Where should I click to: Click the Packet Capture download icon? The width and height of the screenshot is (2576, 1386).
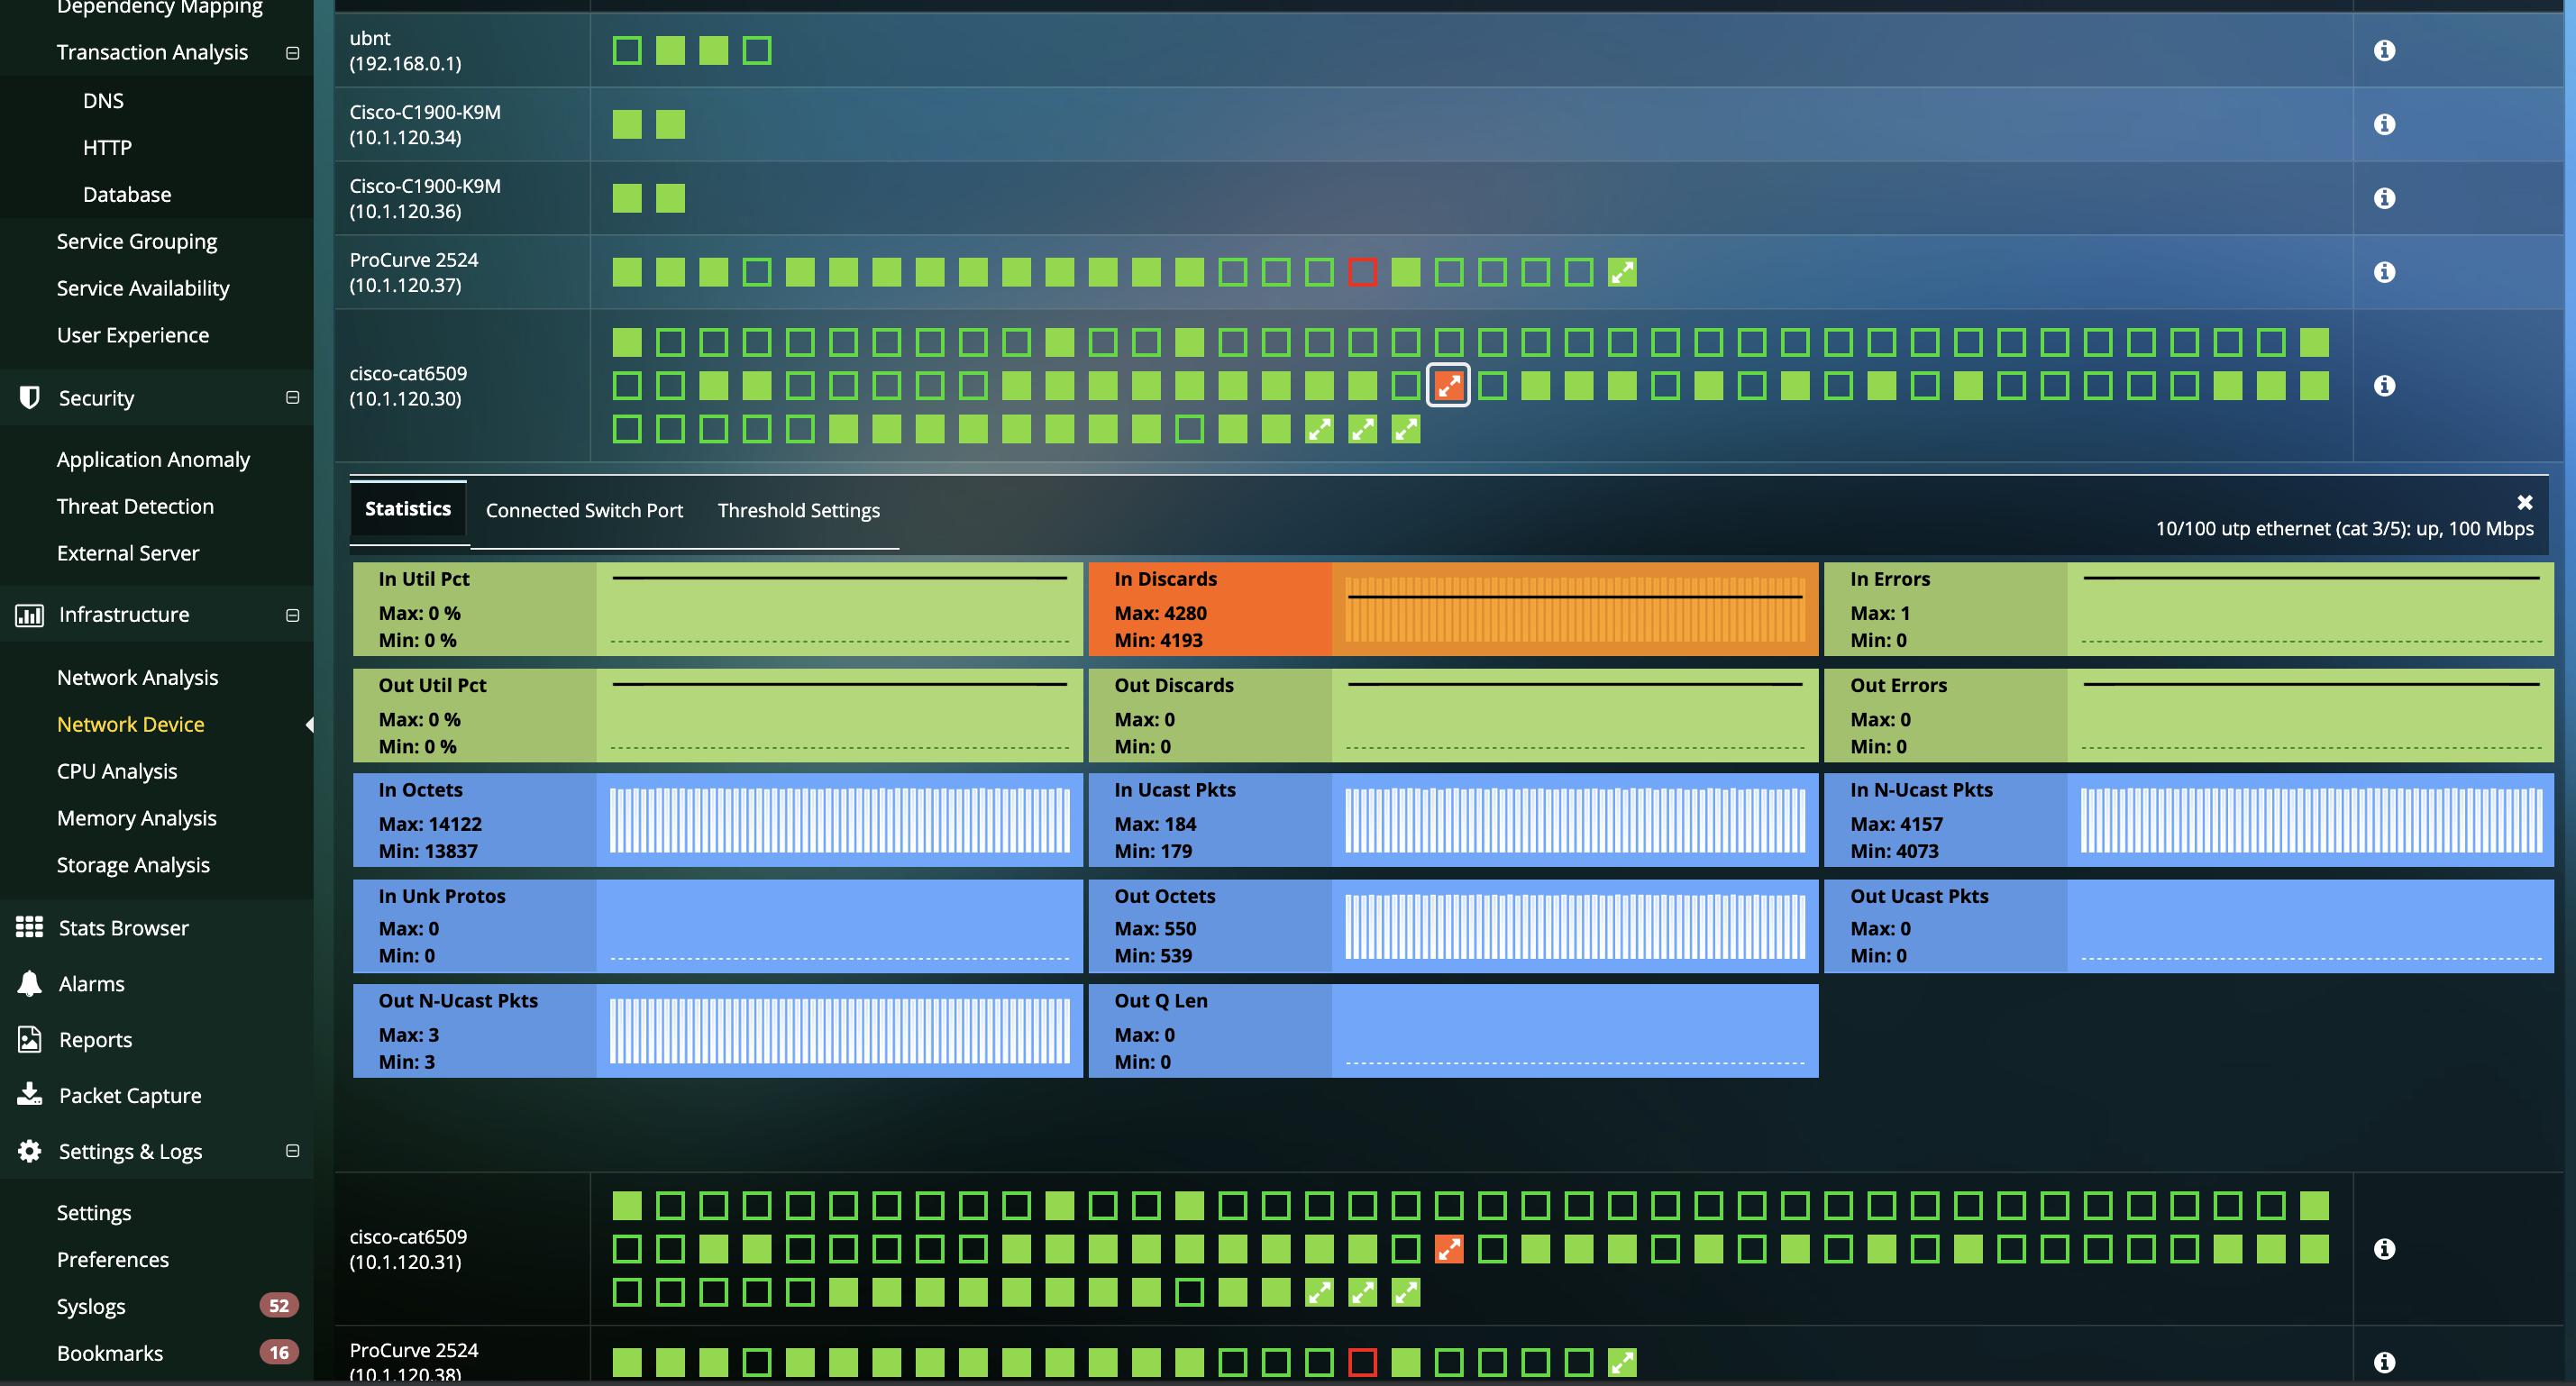[x=30, y=1094]
